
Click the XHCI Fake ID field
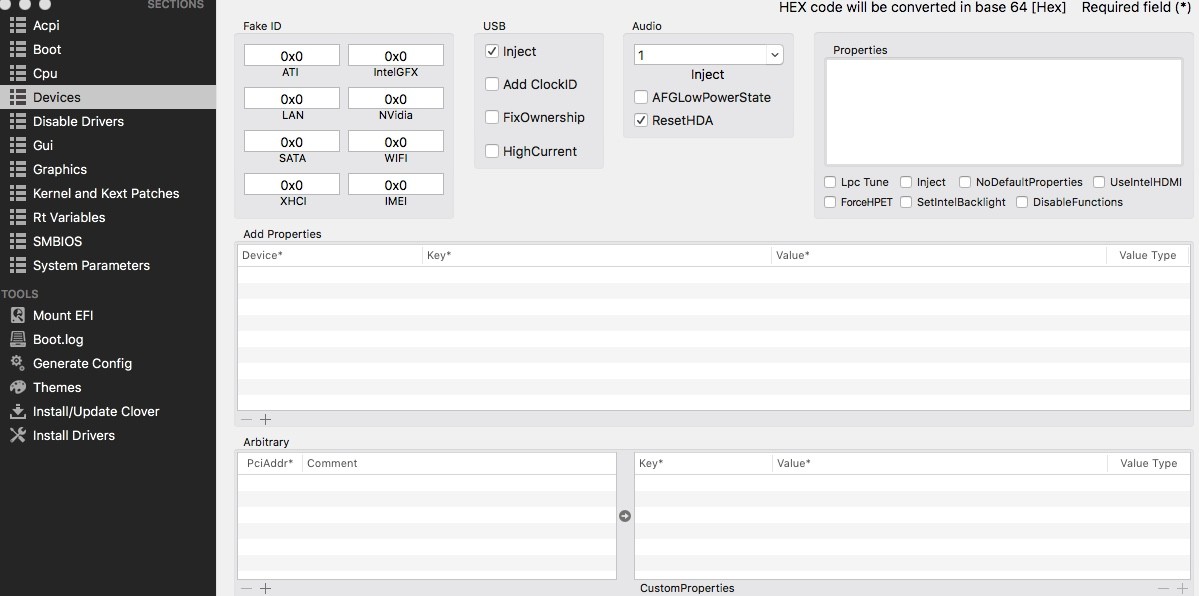pyautogui.click(x=291, y=184)
